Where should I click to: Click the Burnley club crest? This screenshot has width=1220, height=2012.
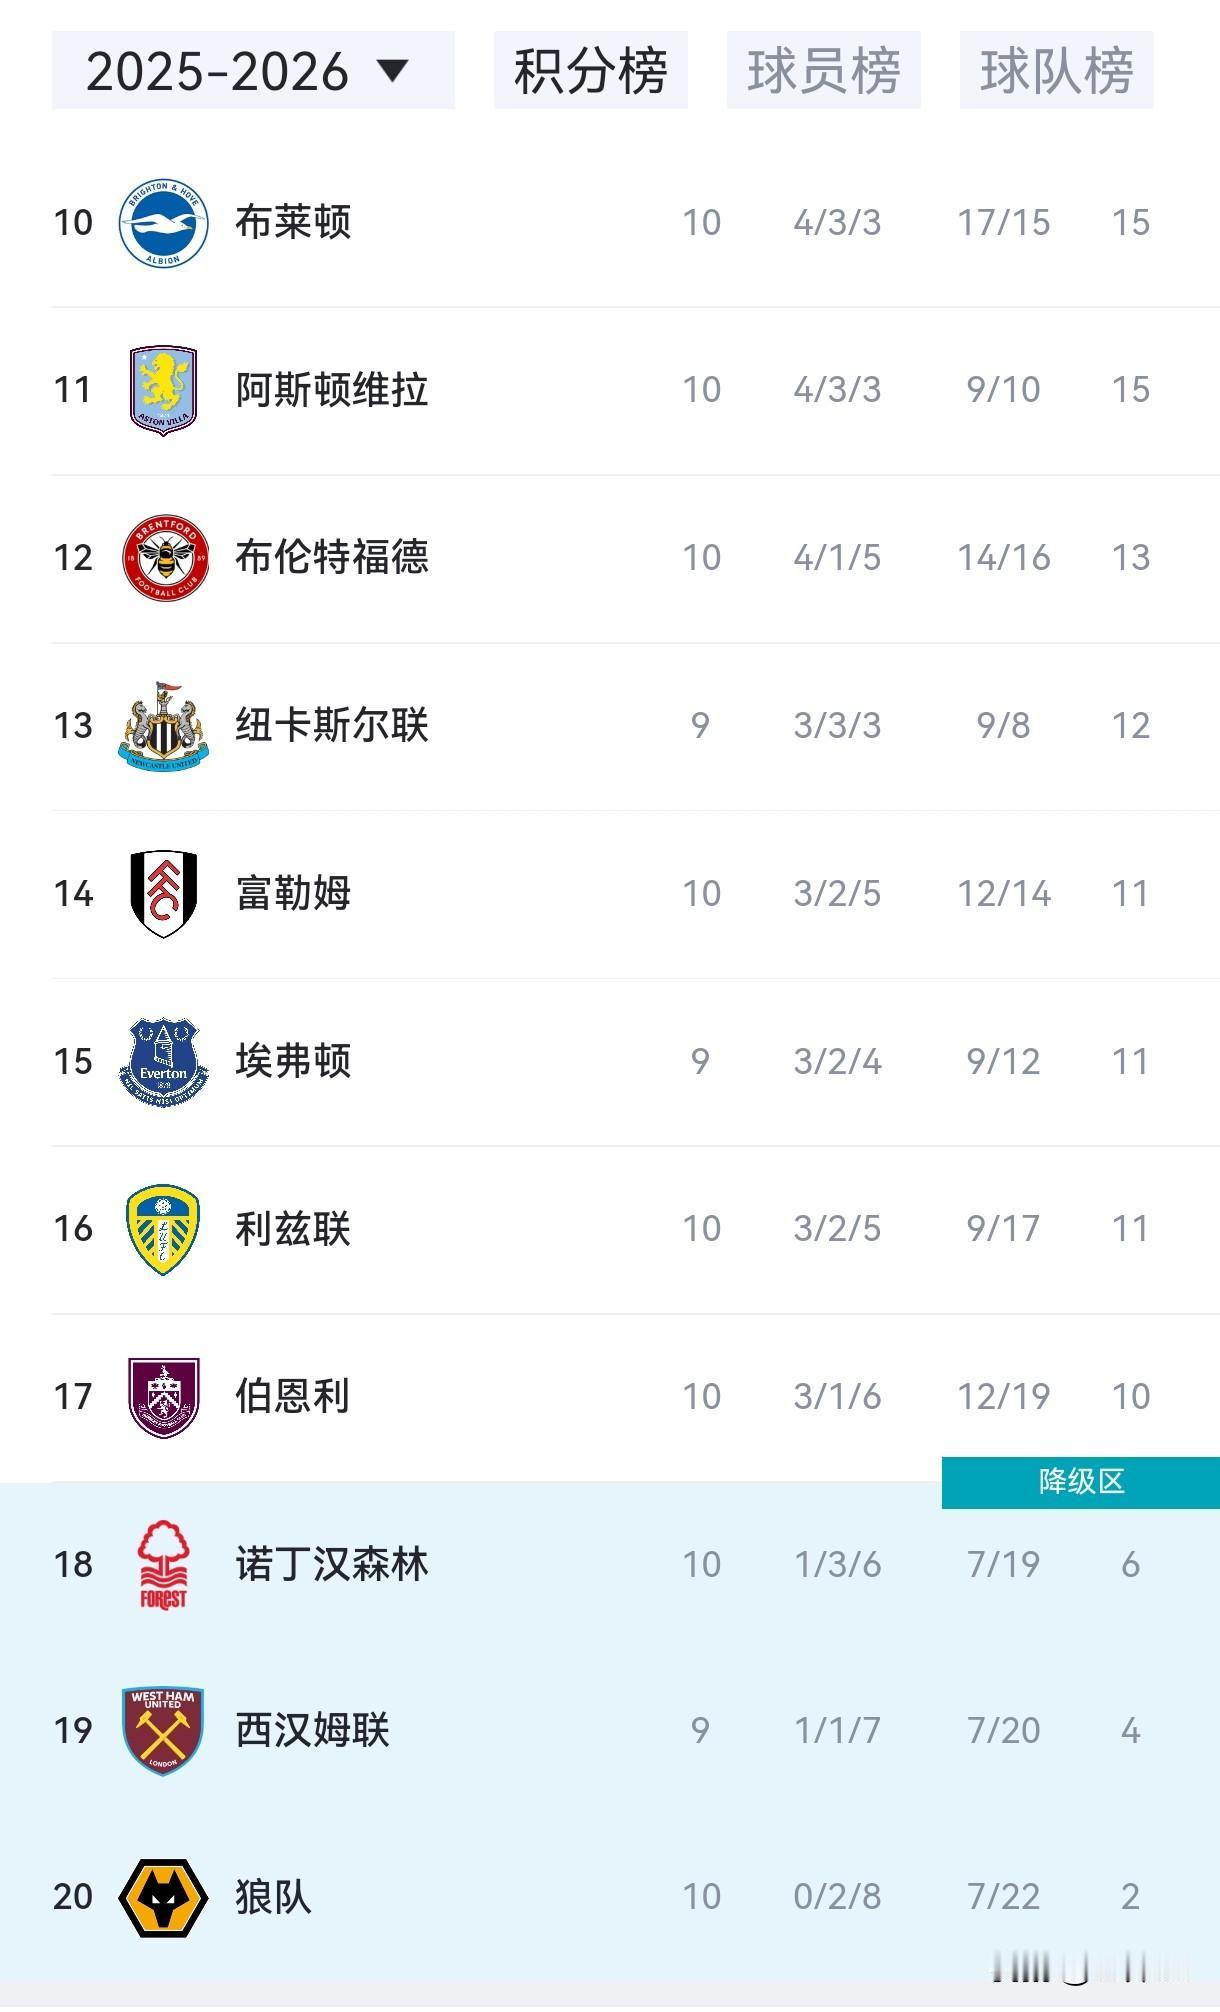pyautogui.click(x=163, y=1397)
